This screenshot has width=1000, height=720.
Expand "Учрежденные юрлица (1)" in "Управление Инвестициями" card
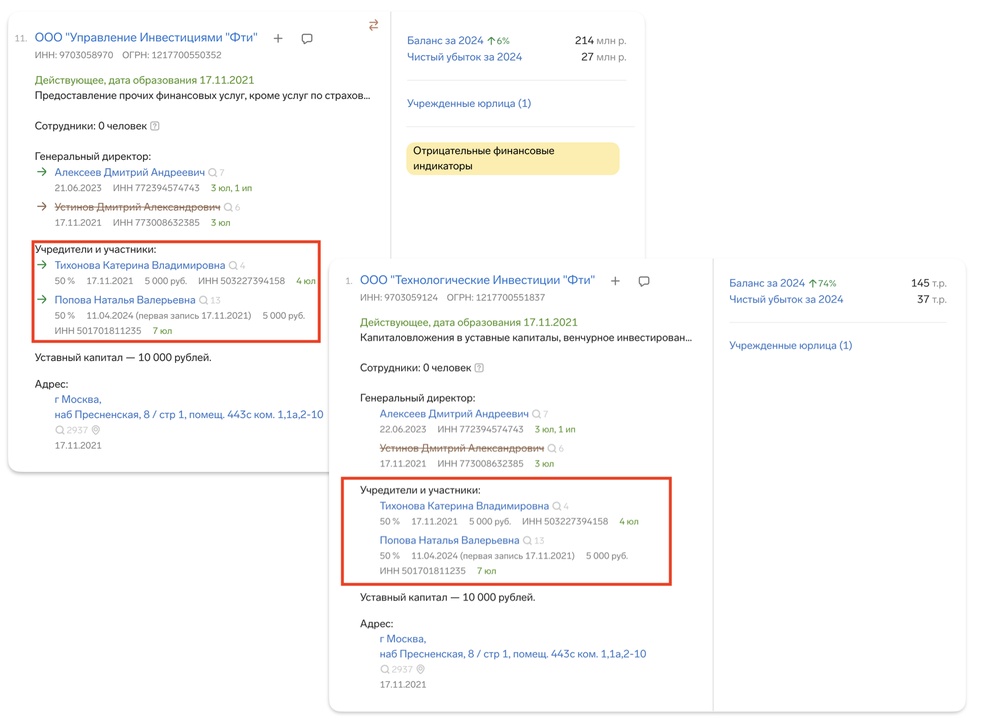click(468, 103)
